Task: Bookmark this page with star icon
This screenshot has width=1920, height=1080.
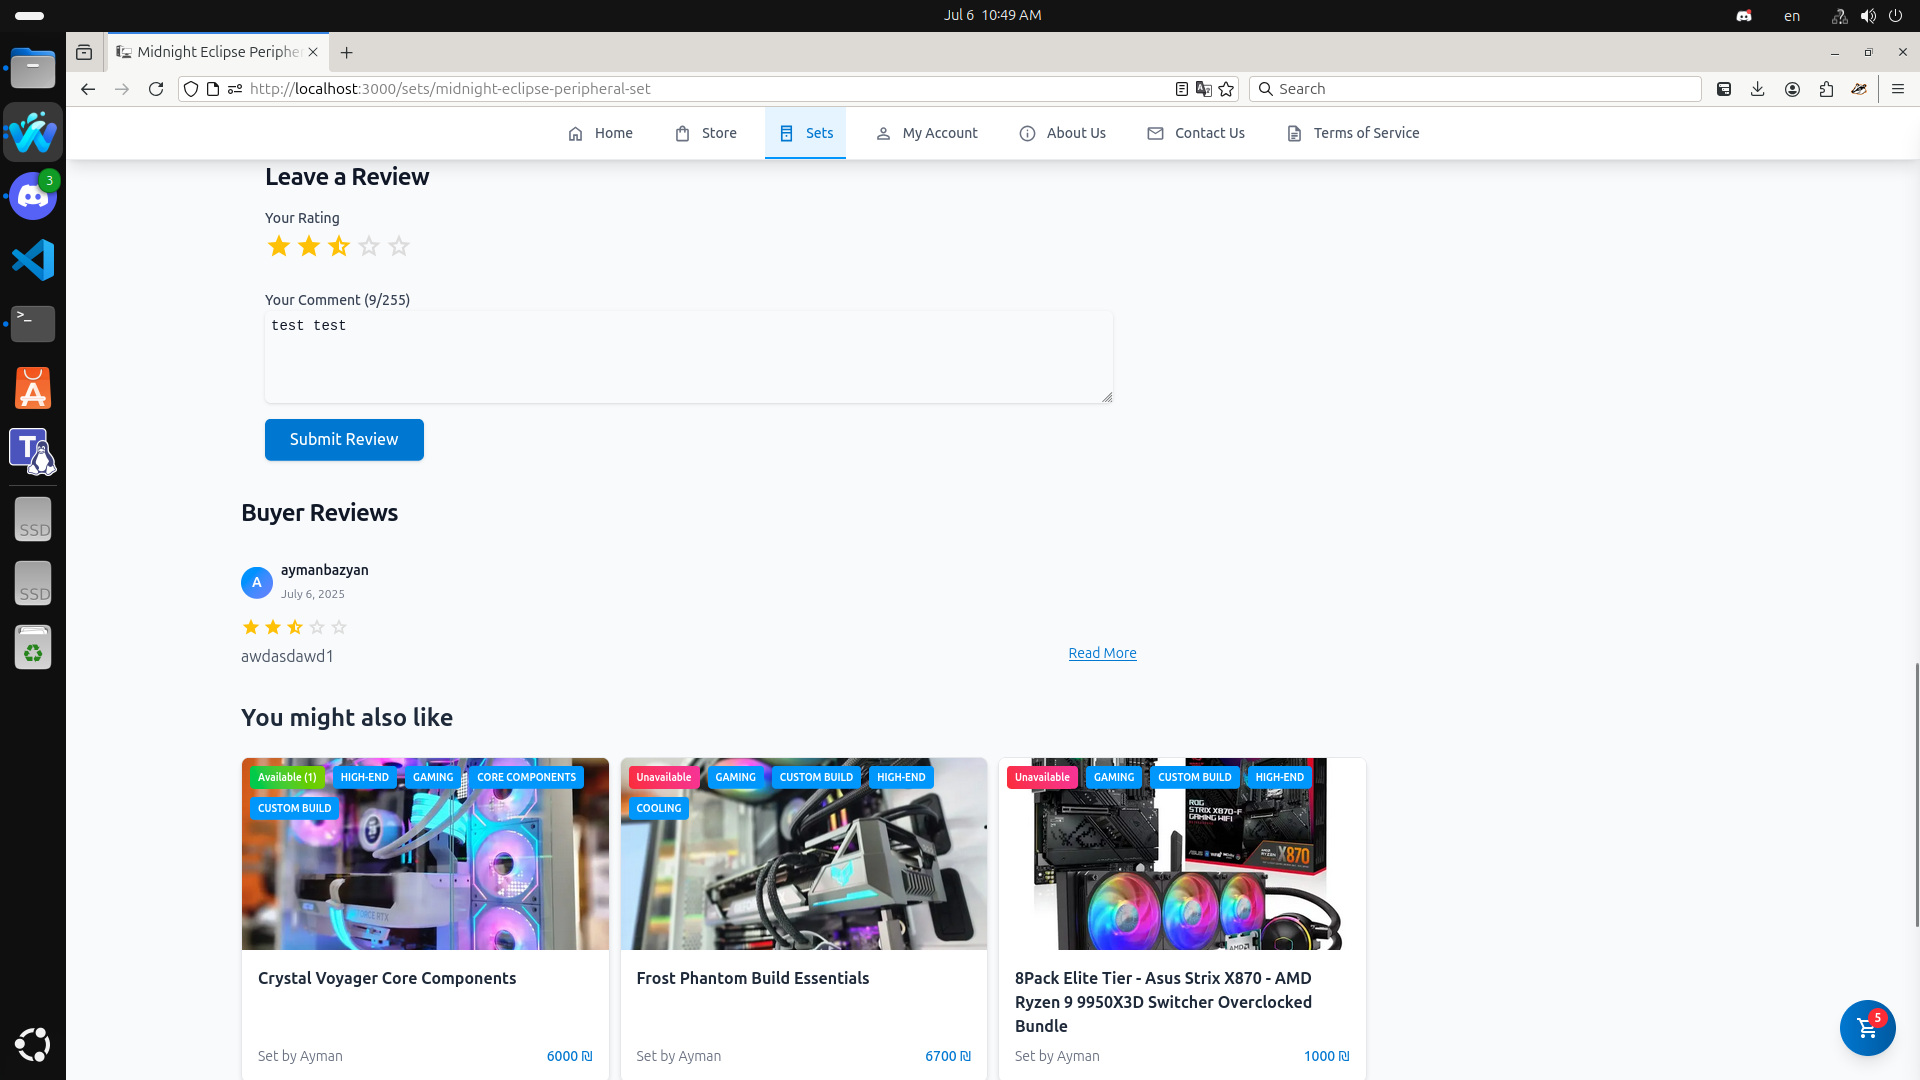Action: [x=1227, y=89]
